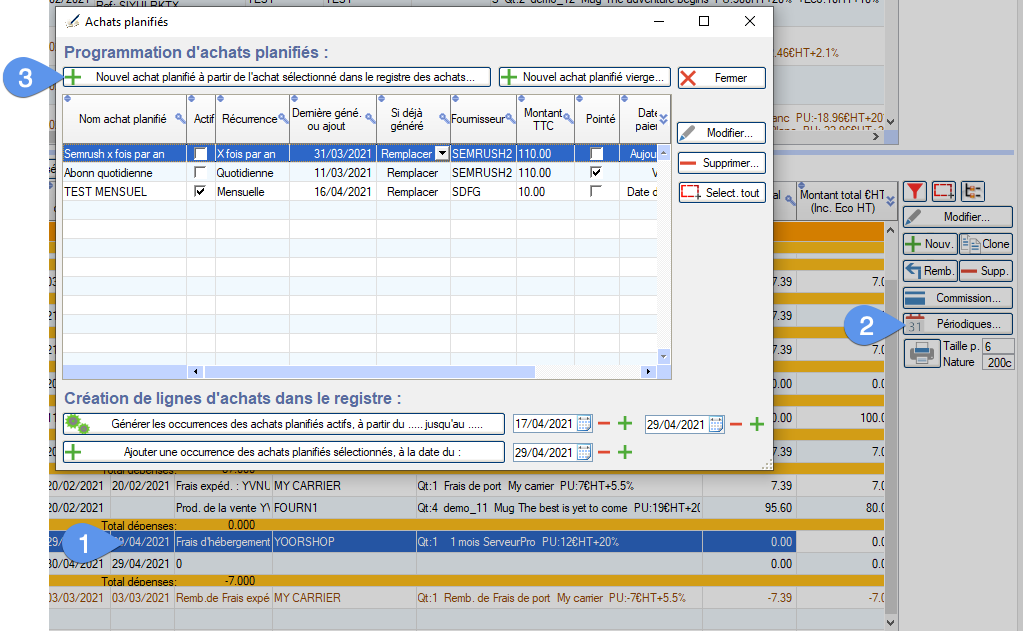Click the red funnel filter icon
This screenshot has height=631, width=1023.
(915, 191)
